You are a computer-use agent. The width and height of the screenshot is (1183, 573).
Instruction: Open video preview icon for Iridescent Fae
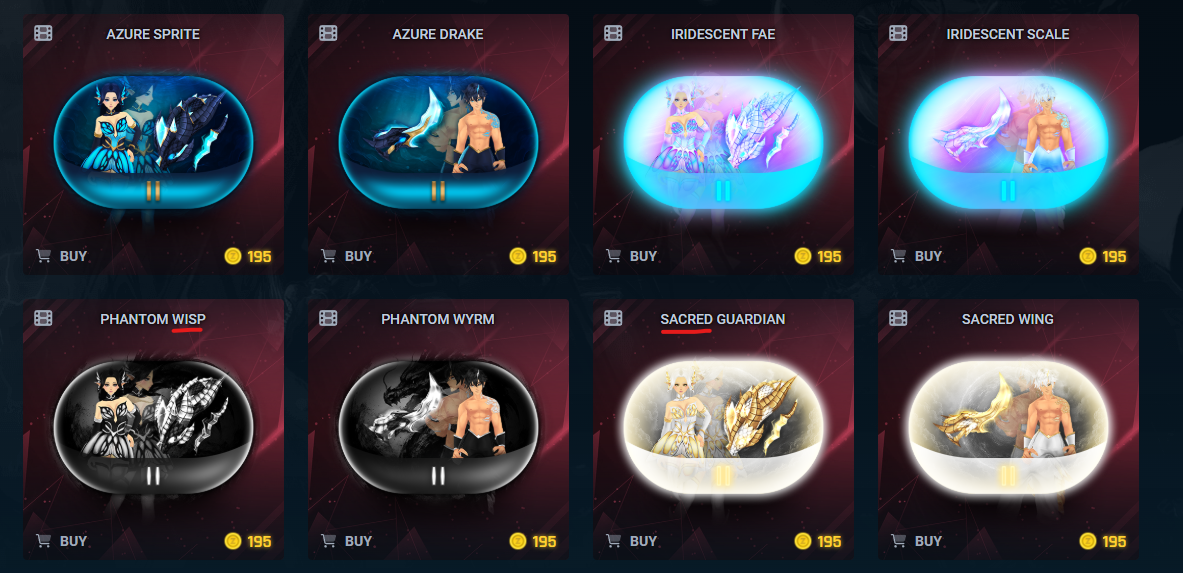click(x=613, y=33)
